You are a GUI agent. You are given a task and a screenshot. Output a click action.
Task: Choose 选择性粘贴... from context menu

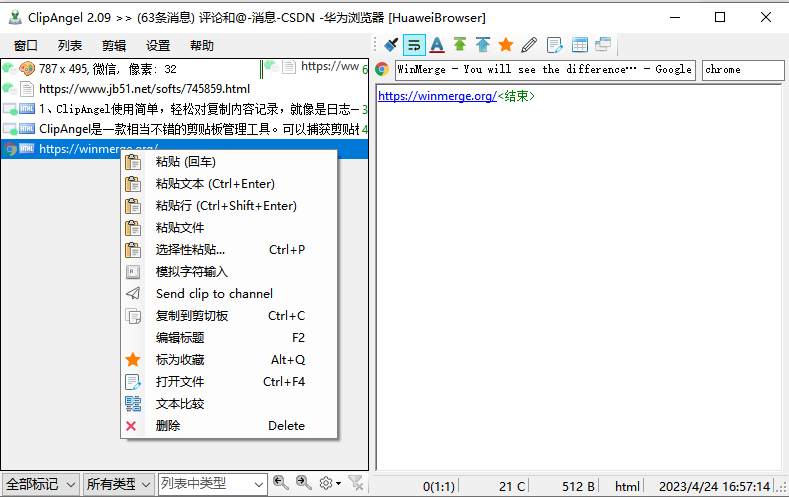click(x=229, y=250)
